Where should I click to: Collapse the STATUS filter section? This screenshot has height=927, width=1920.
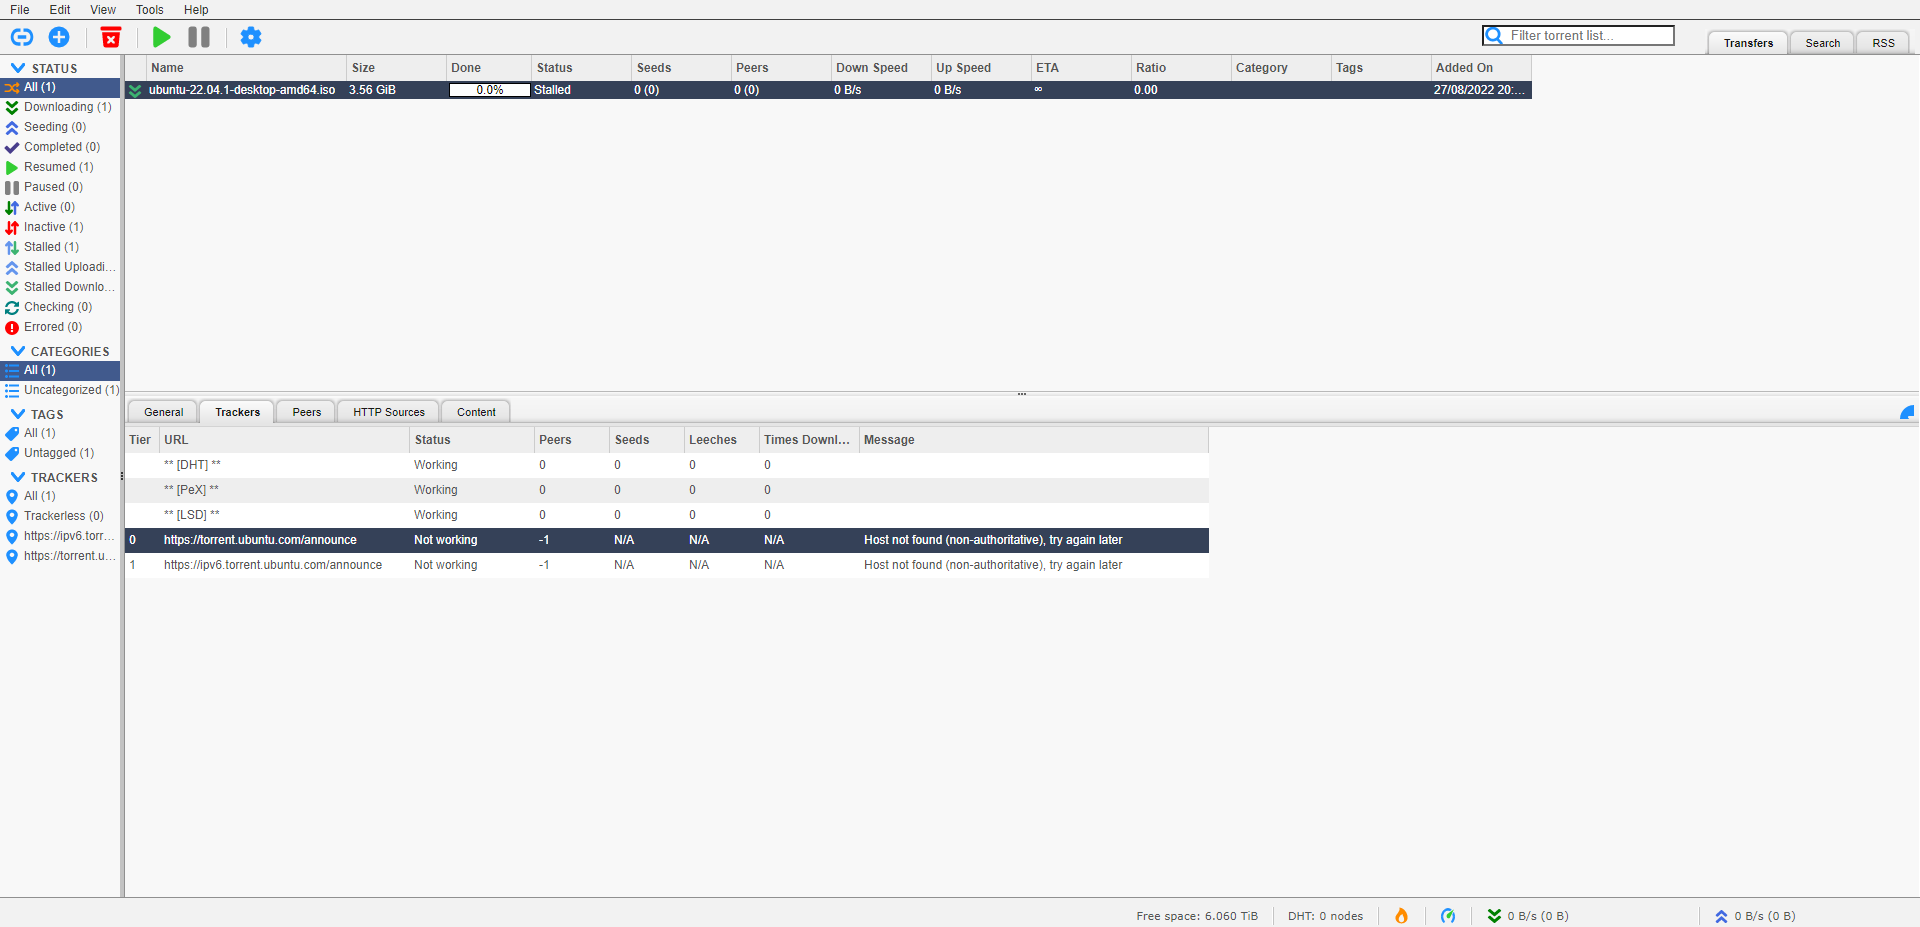[18, 68]
